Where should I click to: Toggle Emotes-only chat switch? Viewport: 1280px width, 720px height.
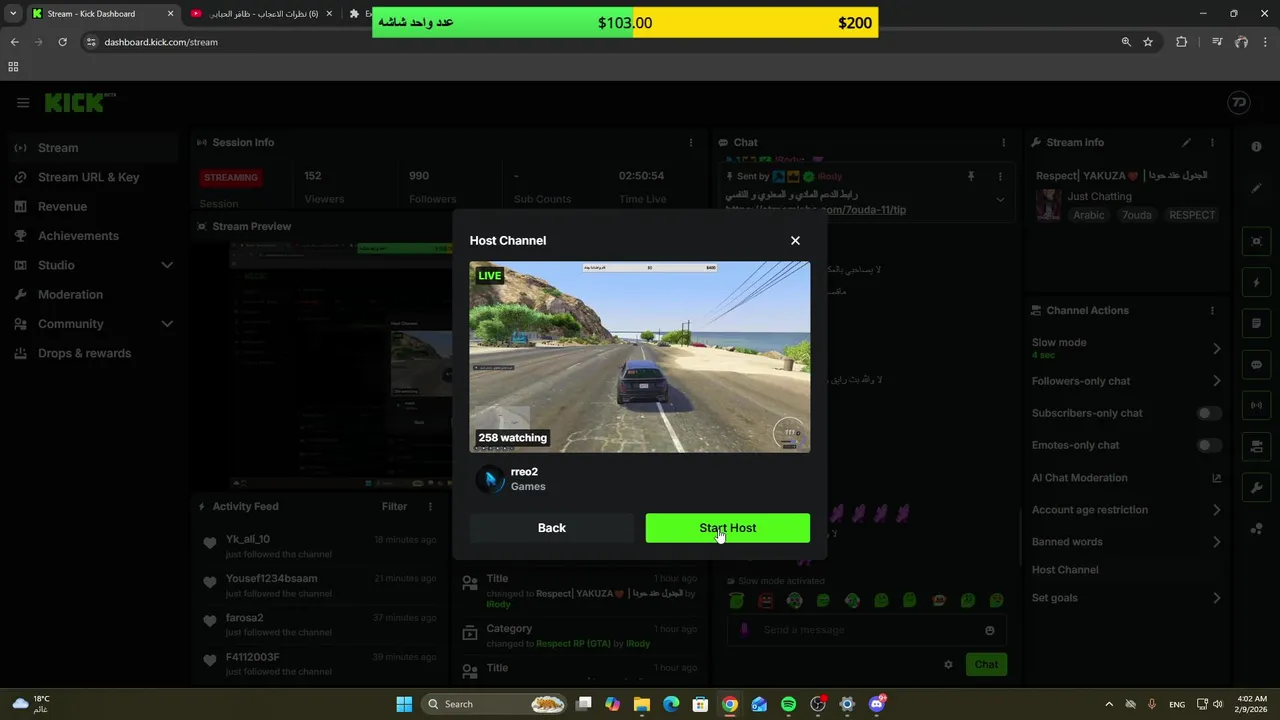pos(1209,445)
